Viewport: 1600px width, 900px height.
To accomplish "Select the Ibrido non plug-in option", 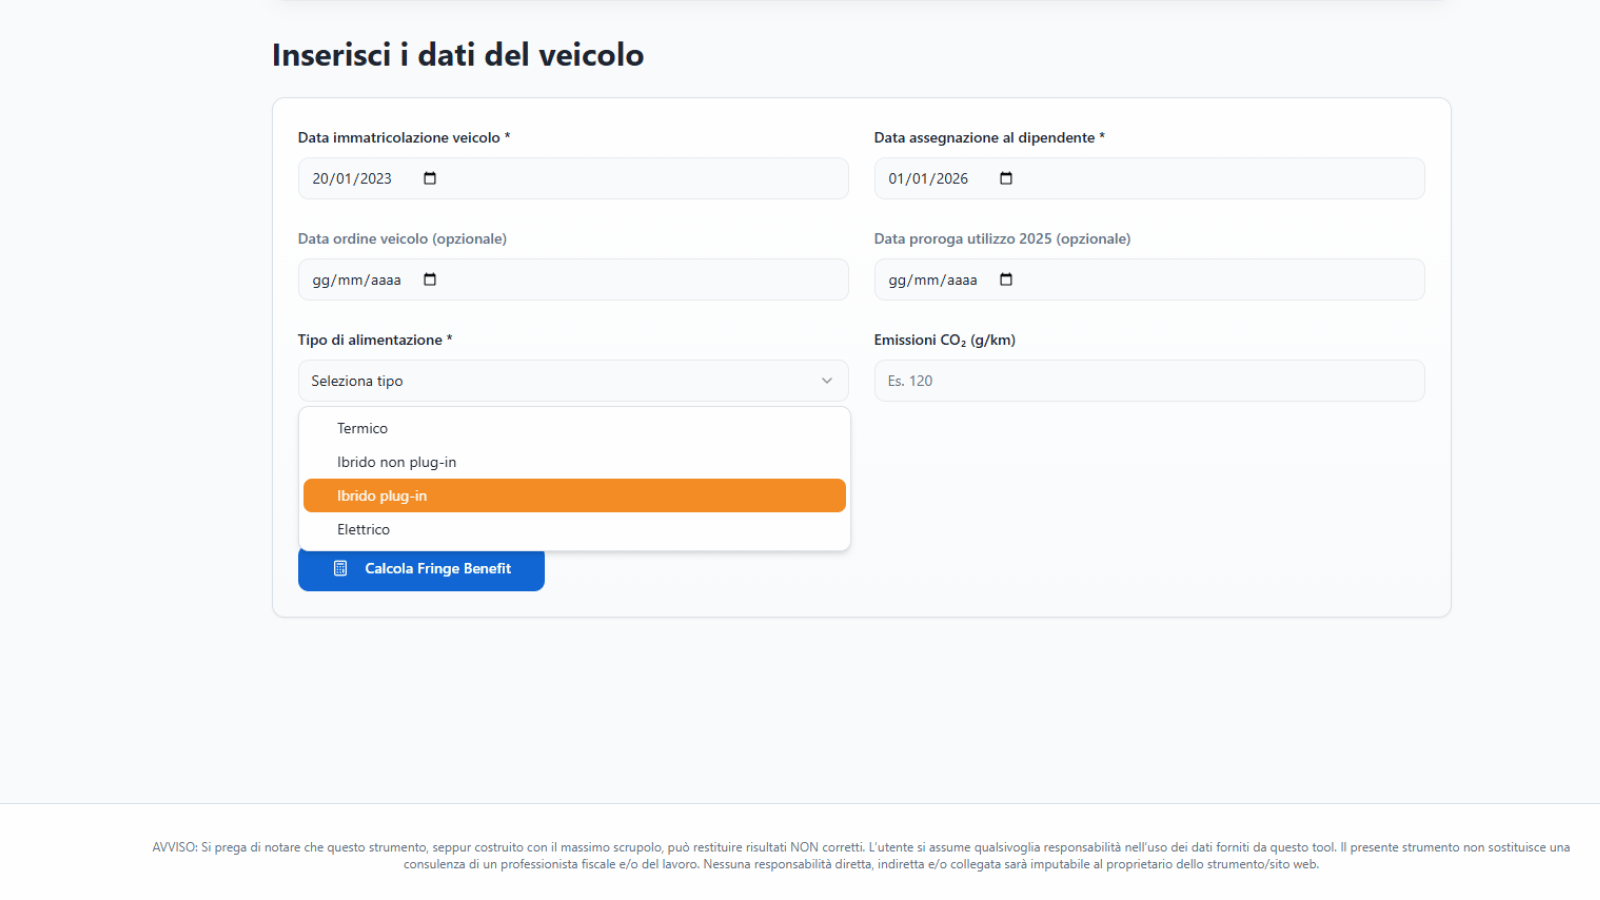I will click(x=396, y=462).
